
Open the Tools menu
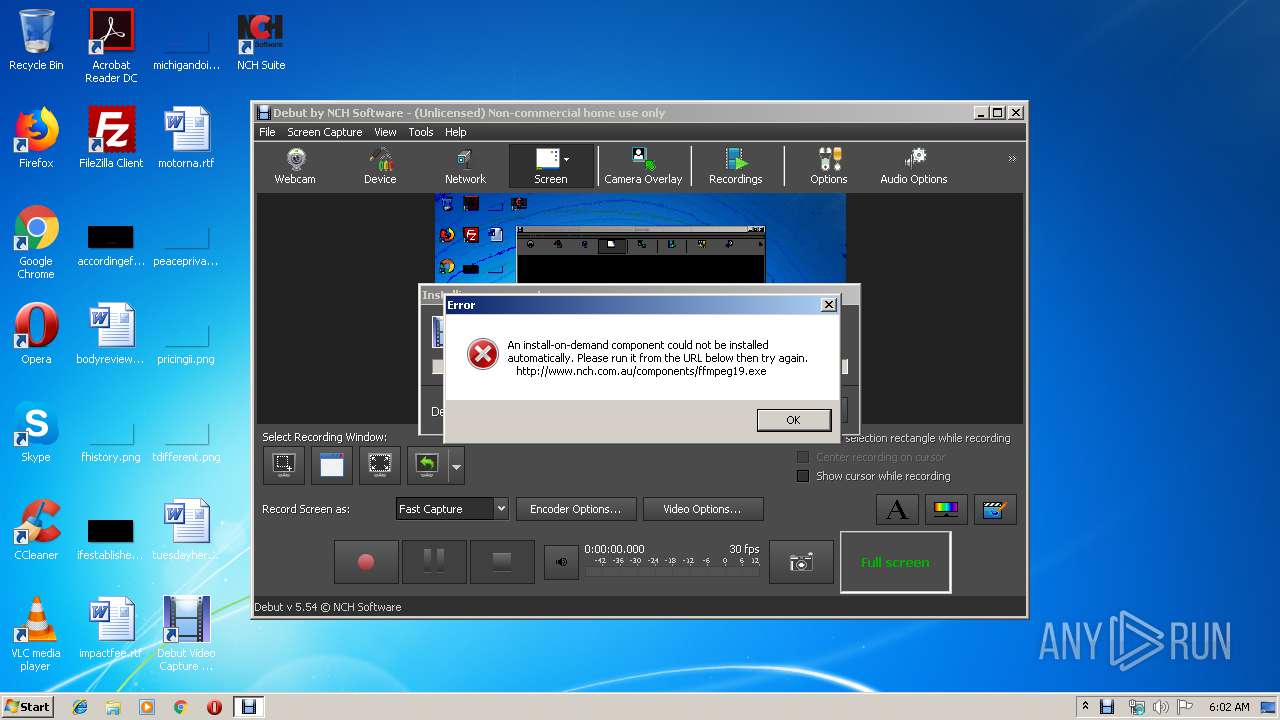click(421, 132)
